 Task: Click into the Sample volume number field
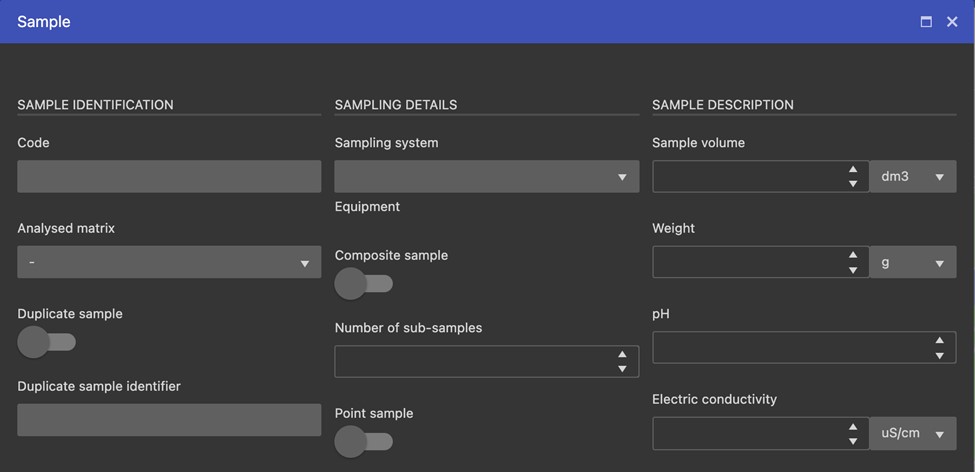[x=749, y=177]
